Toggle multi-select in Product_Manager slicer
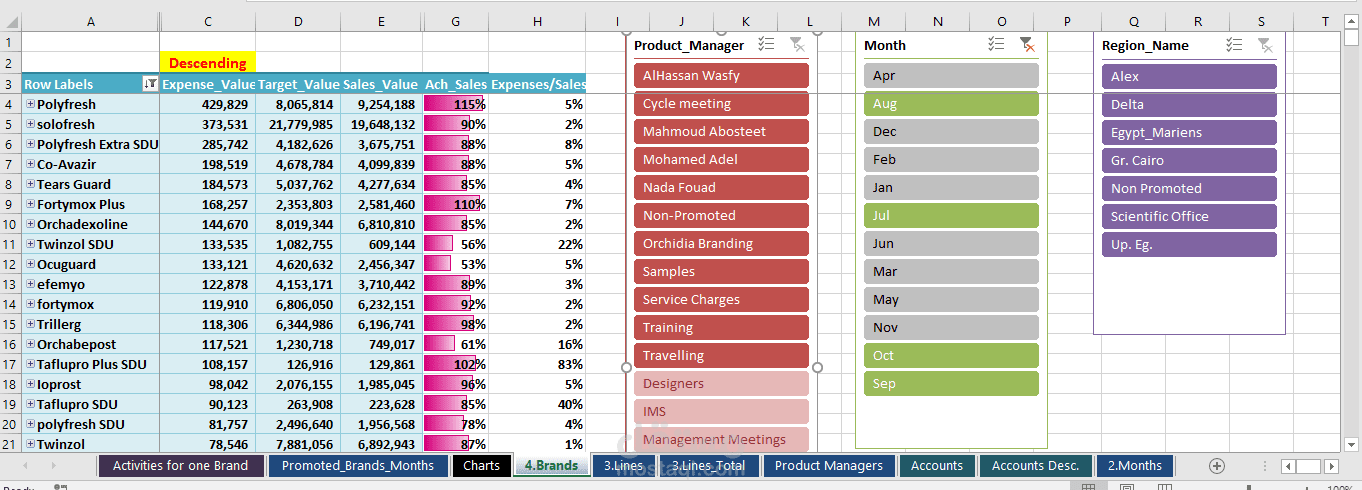This screenshot has width=1362, height=490. point(767,44)
